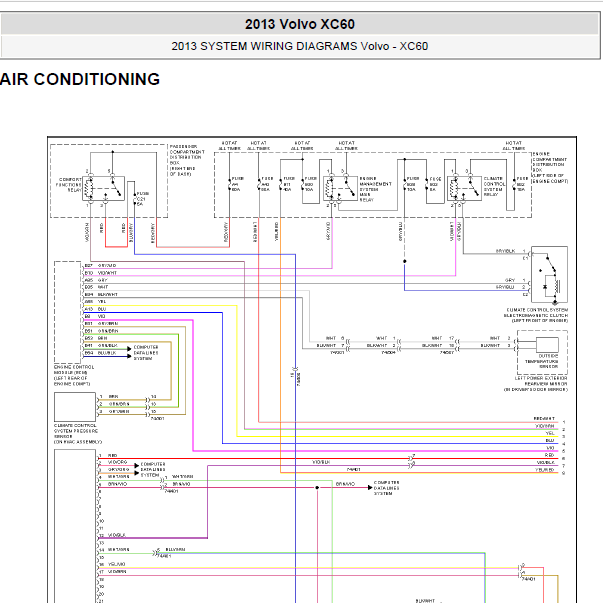Click the '2013 Volvo XC60' header title
The height and width of the screenshot is (603, 603).
(x=300, y=24)
